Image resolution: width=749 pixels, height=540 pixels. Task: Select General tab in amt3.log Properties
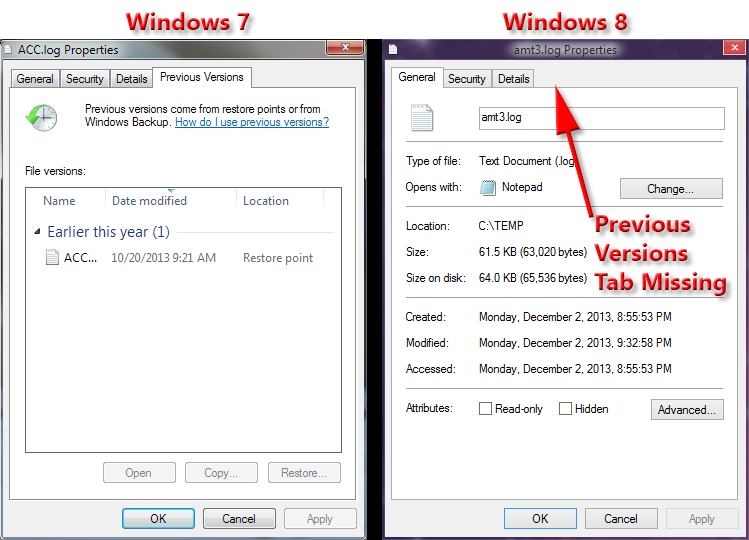pyautogui.click(x=417, y=77)
